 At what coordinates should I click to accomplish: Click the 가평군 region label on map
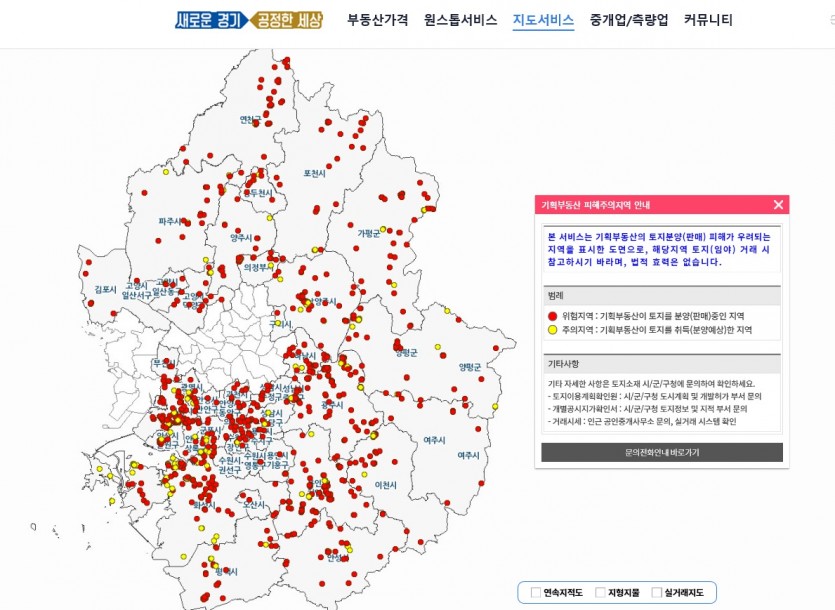point(369,233)
